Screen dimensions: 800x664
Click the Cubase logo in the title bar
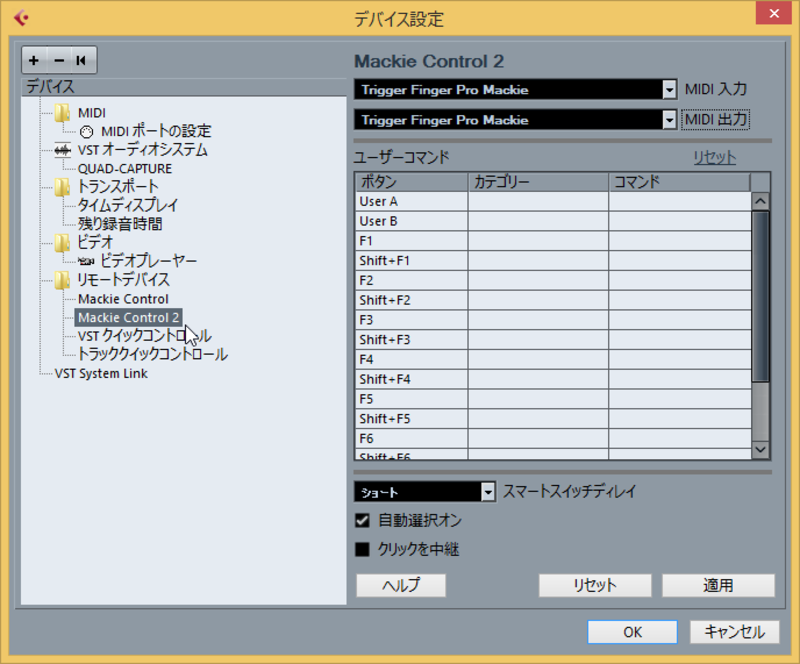pos(21,18)
